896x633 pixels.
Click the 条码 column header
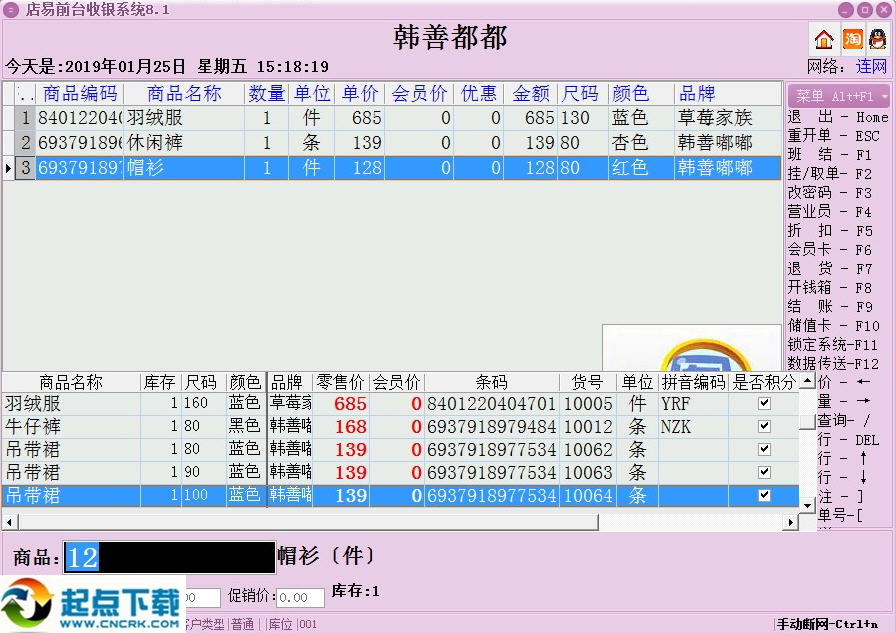coord(491,382)
